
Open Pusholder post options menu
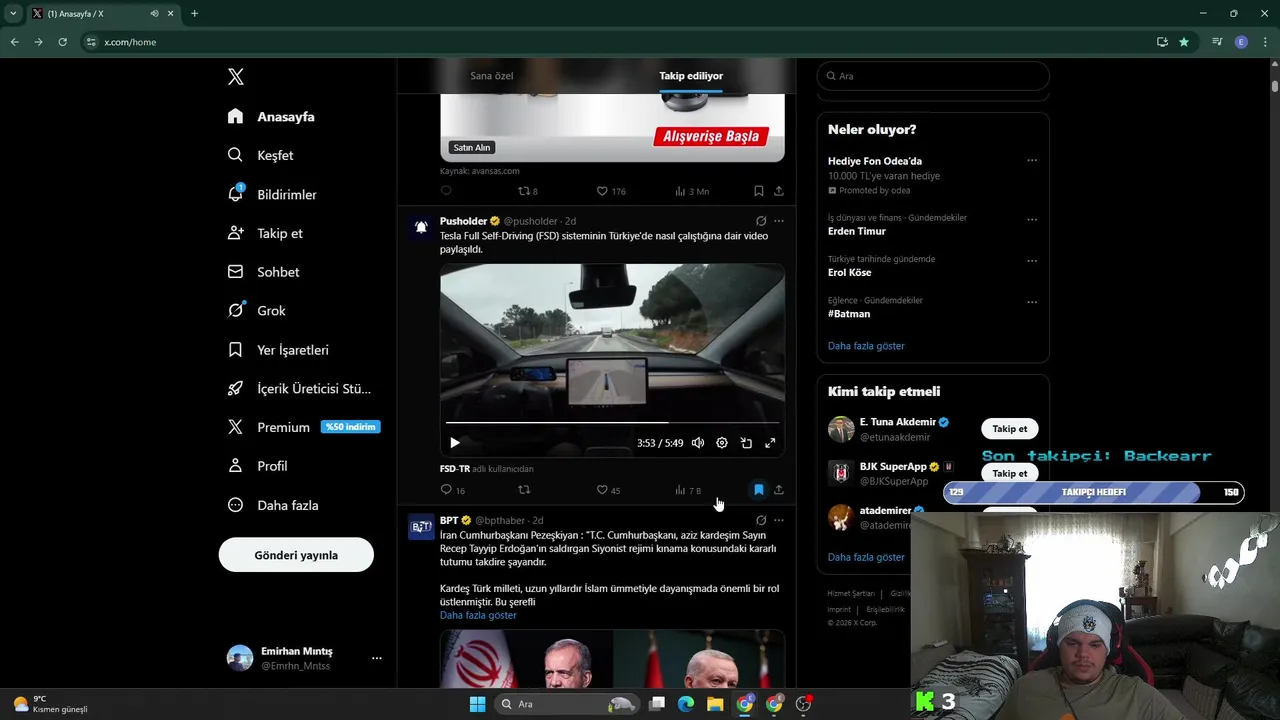tap(779, 221)
